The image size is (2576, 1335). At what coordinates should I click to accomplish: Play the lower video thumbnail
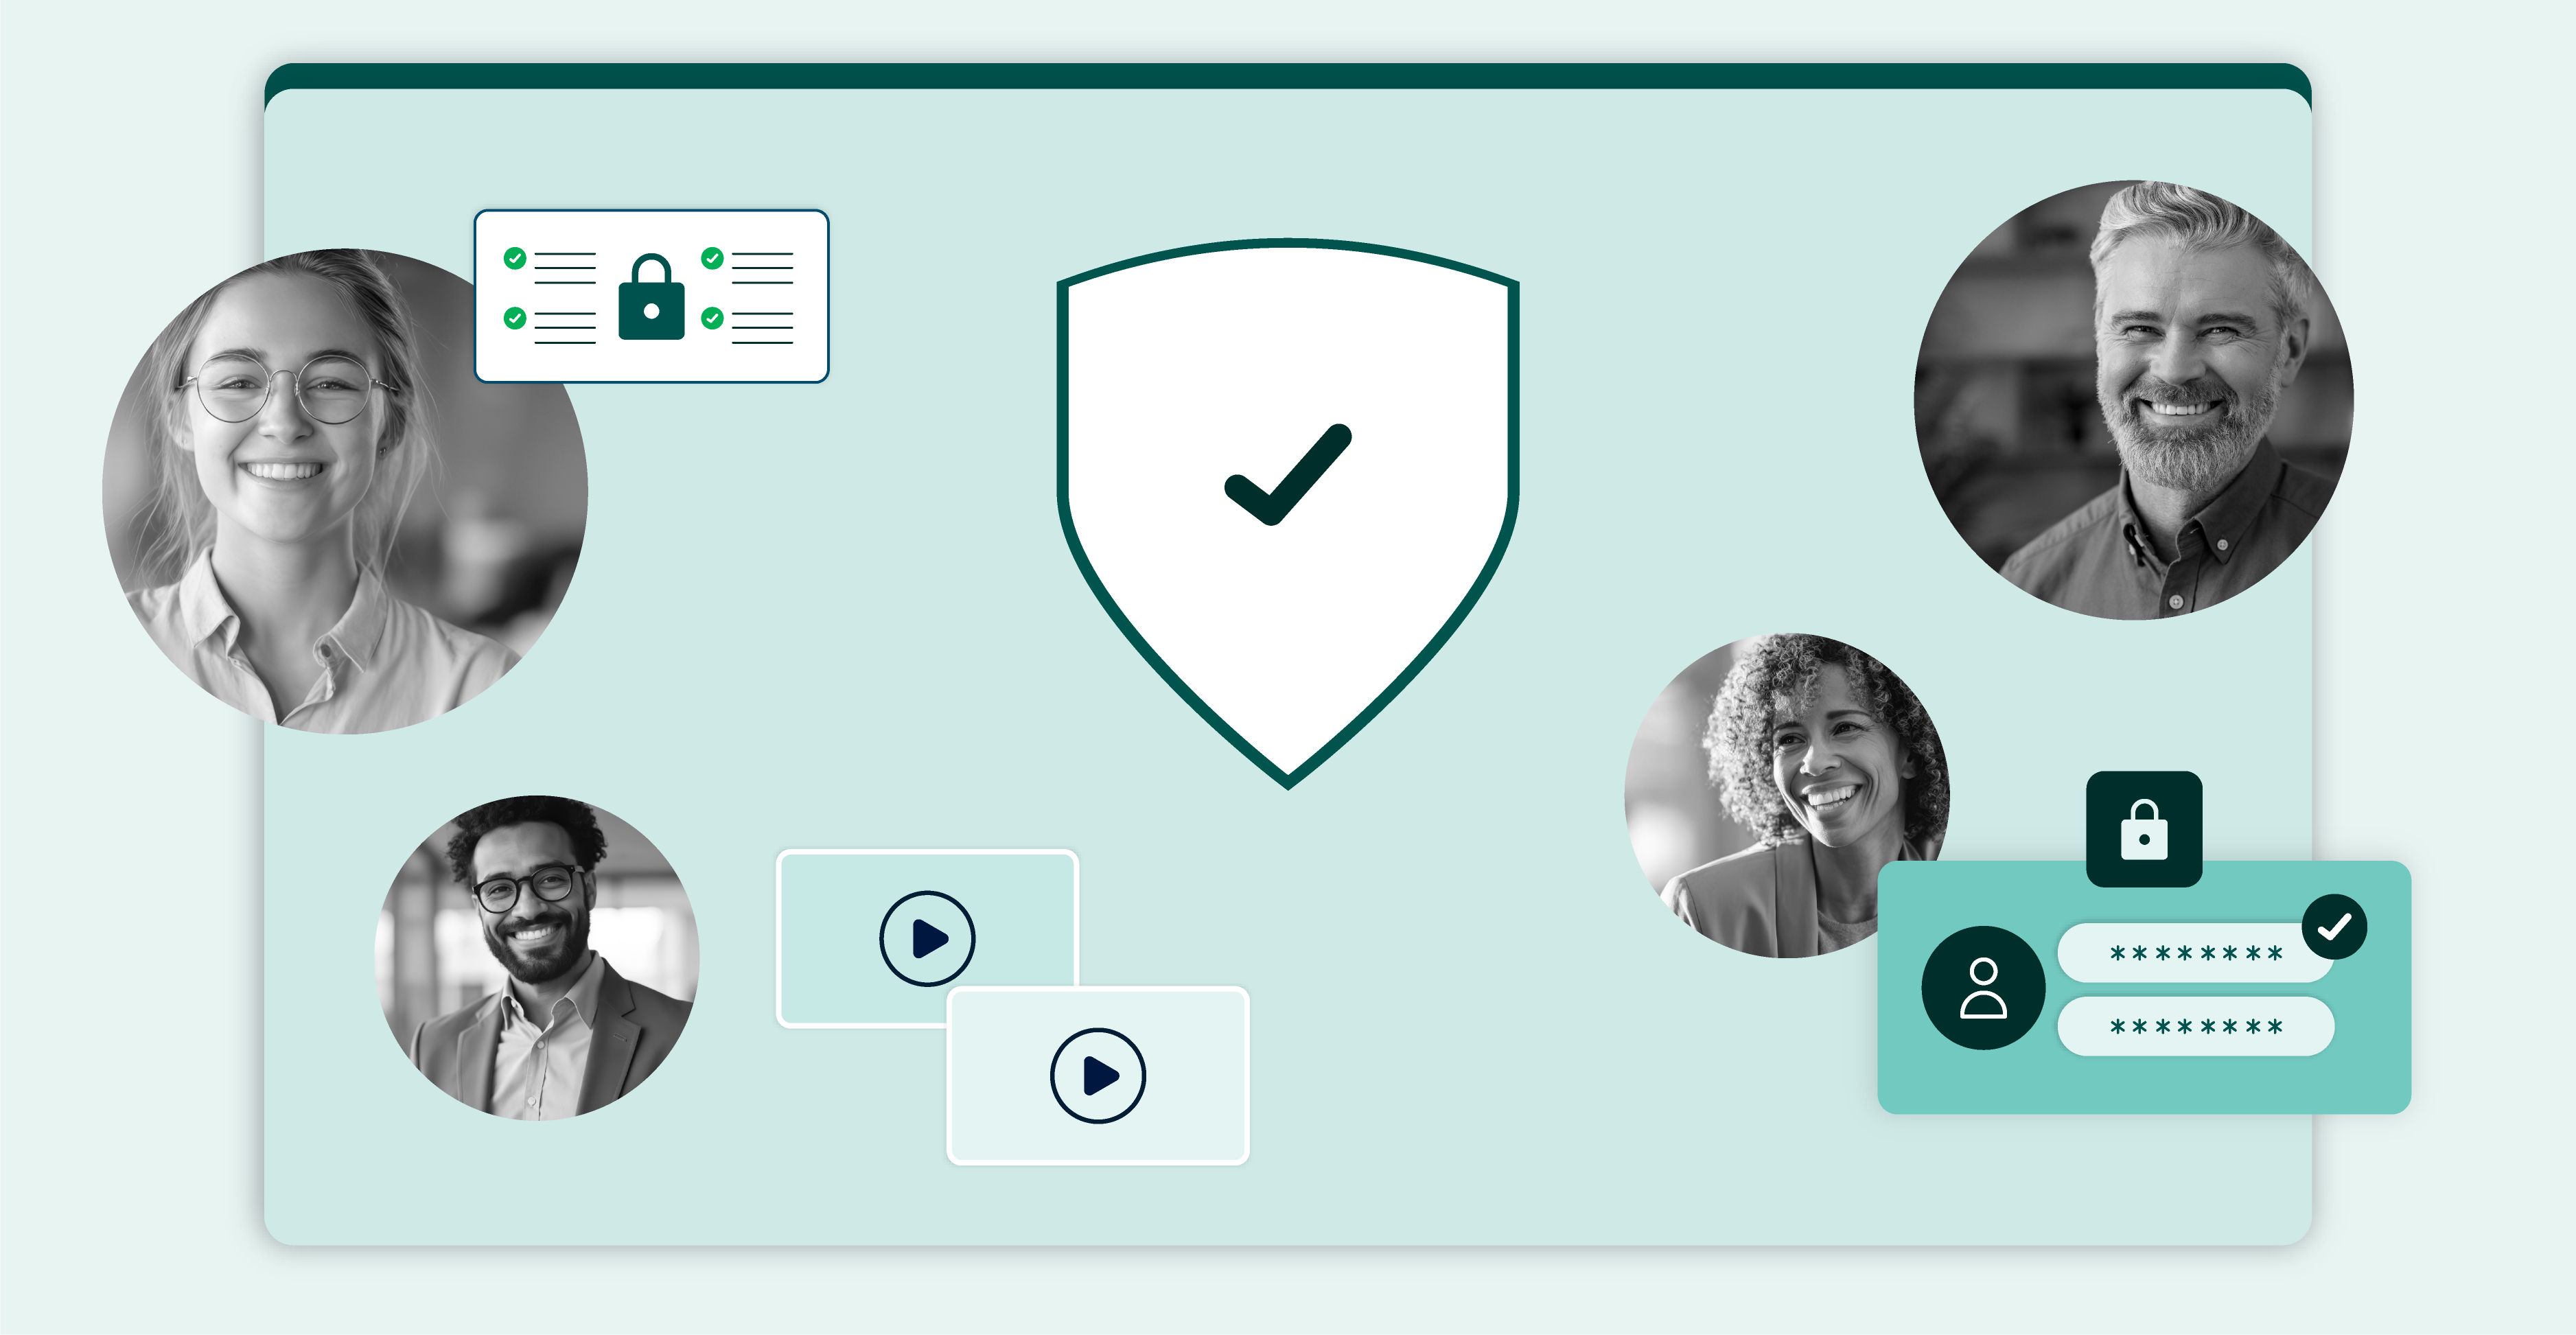coord(1098,1076)
